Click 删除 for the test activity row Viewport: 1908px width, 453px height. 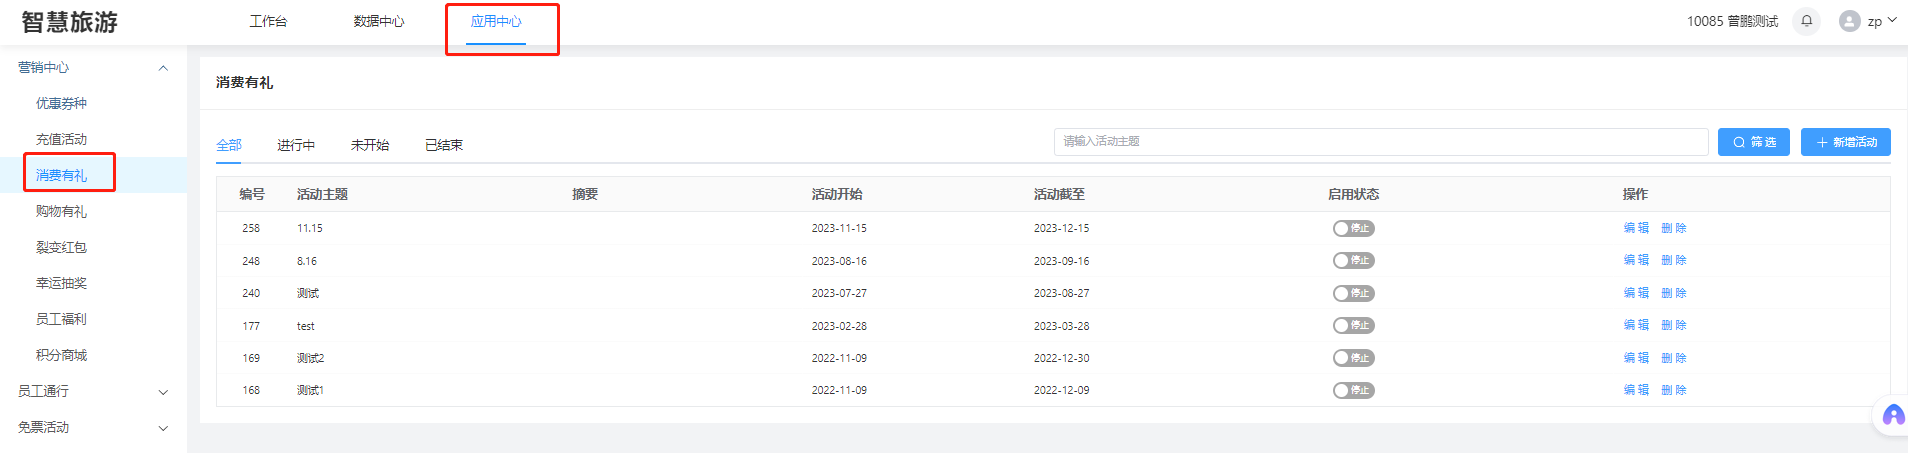pyautogui.click(x=1673, y=325)
